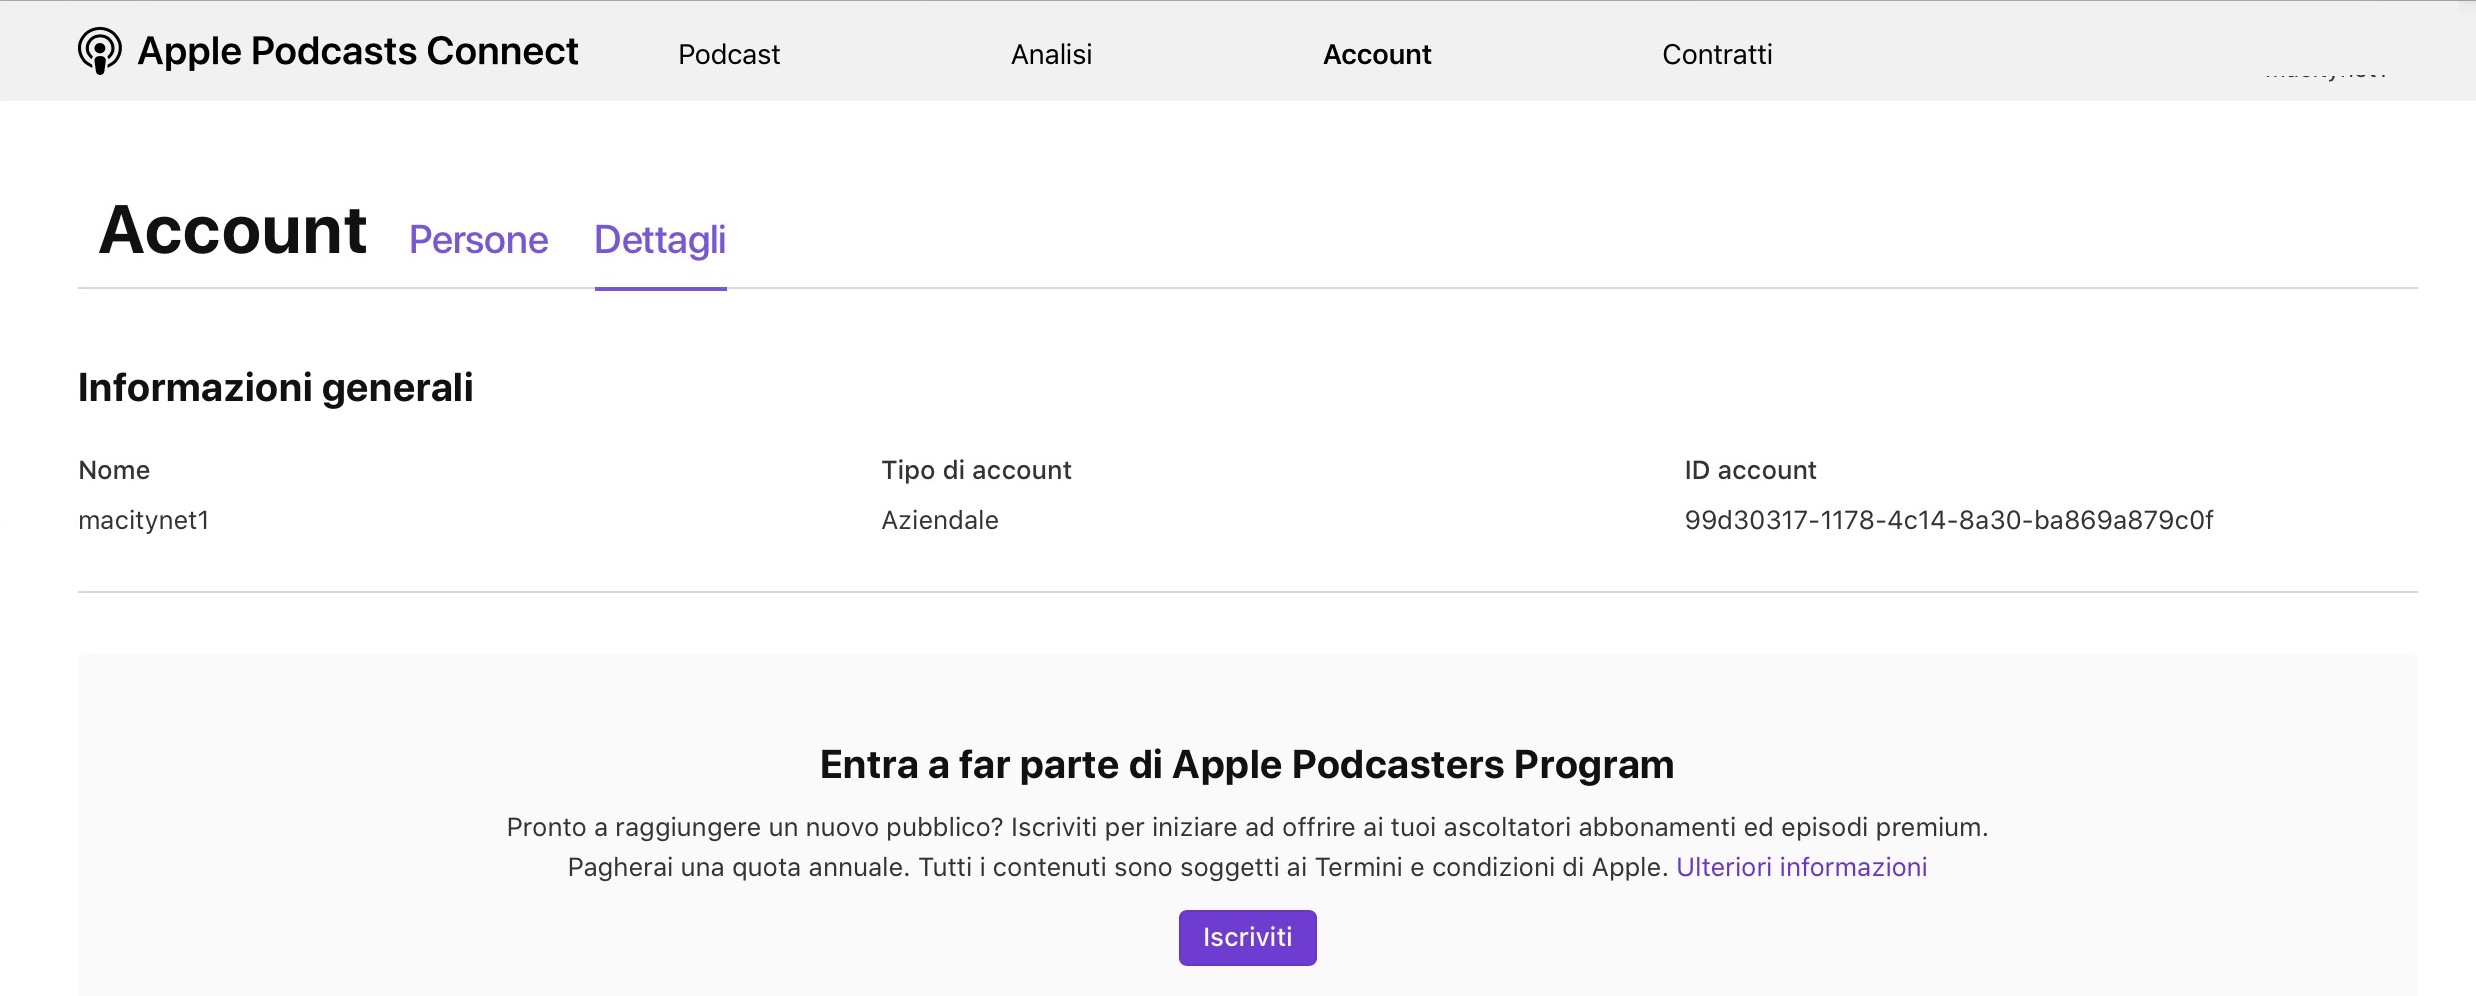Viewport: 2476px width, 996px height.
Task: Click the macitynet1 name value under Nome
Action: (x=144, y=520)
